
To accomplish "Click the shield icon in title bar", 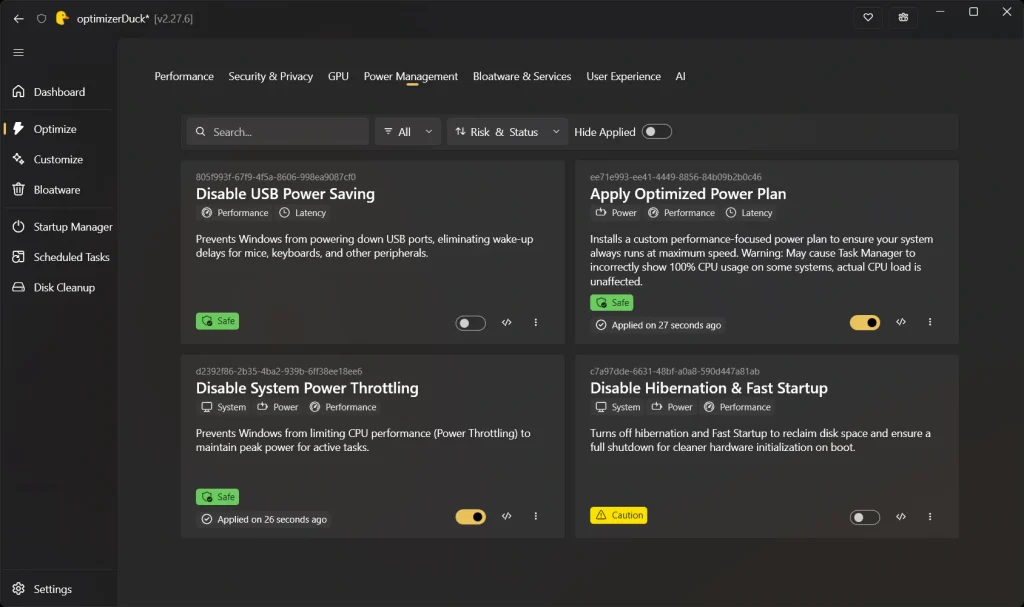I will click(41, 18).
